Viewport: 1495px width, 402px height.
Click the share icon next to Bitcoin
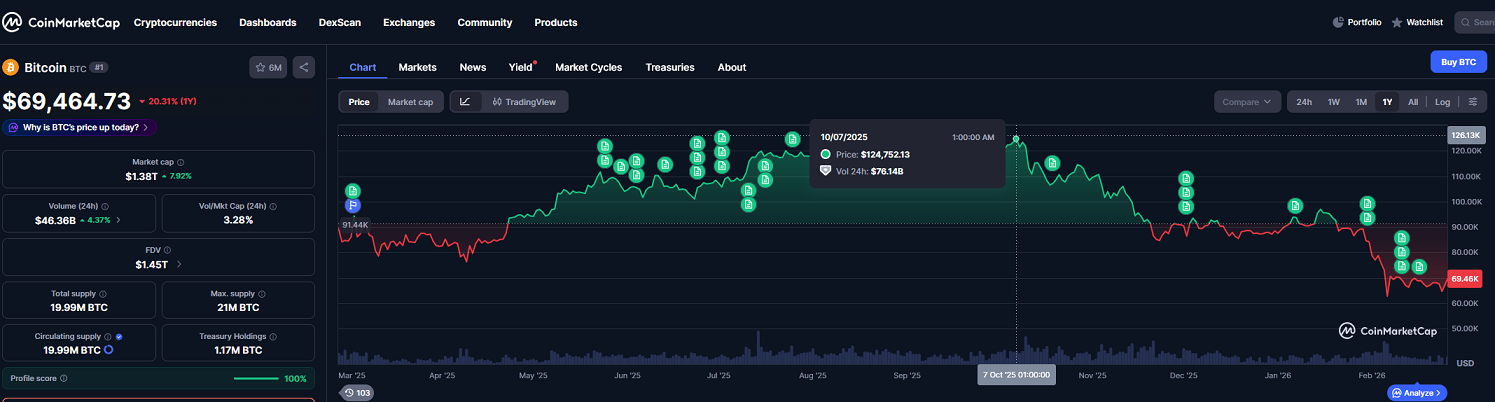tap(304, 68)
